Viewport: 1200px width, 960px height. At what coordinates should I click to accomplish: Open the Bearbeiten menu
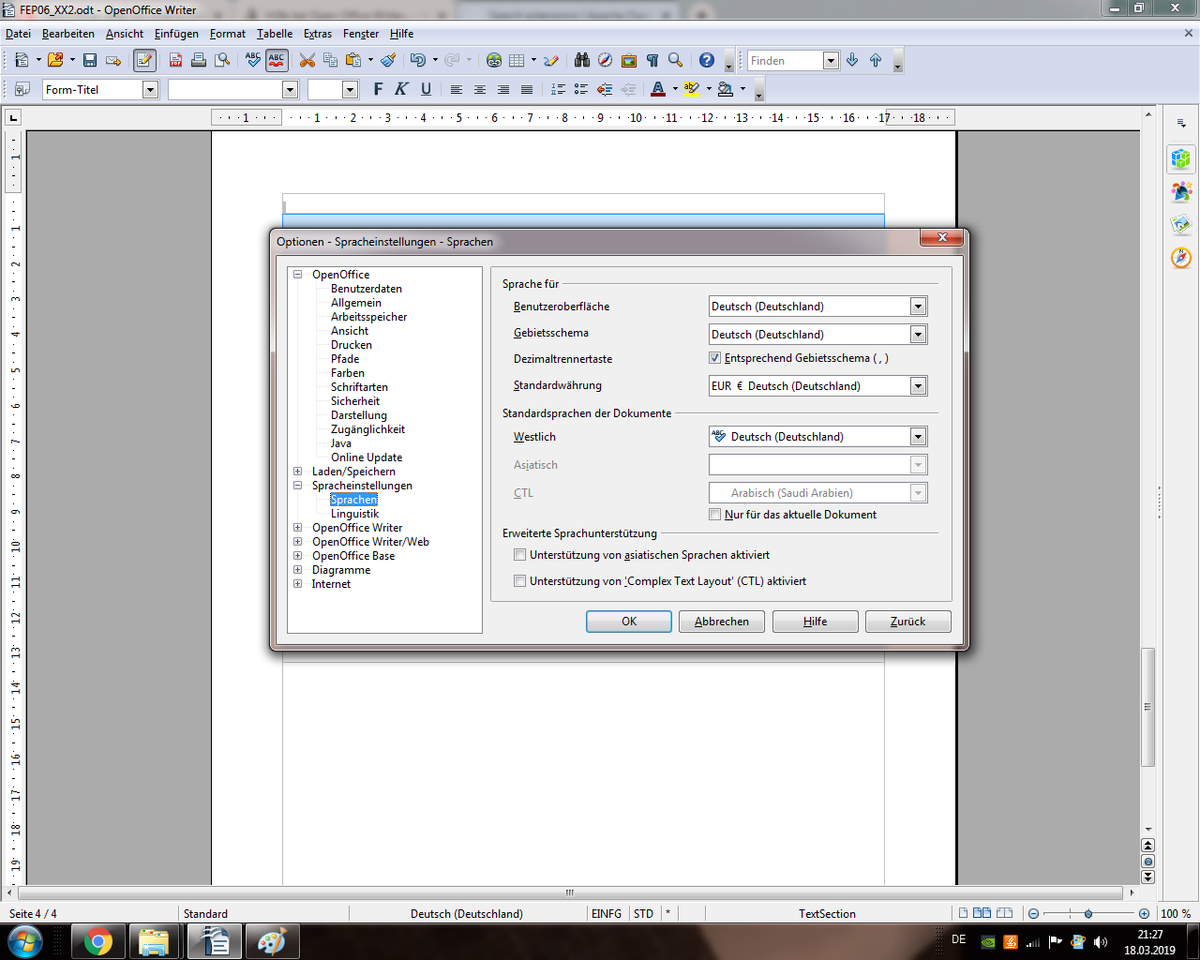tap(68, 33)
